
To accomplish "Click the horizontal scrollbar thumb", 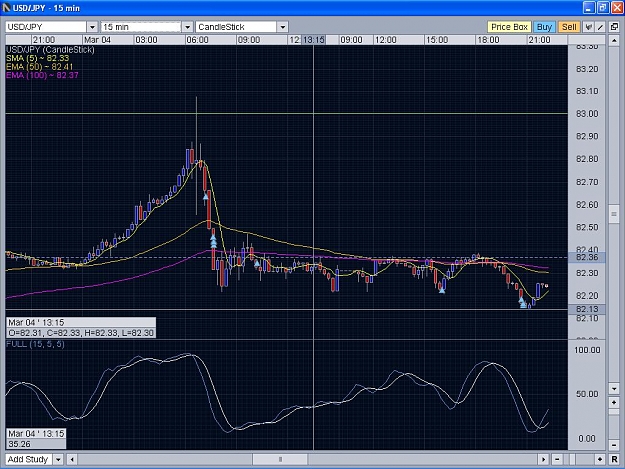I will [x=280, y=459].
